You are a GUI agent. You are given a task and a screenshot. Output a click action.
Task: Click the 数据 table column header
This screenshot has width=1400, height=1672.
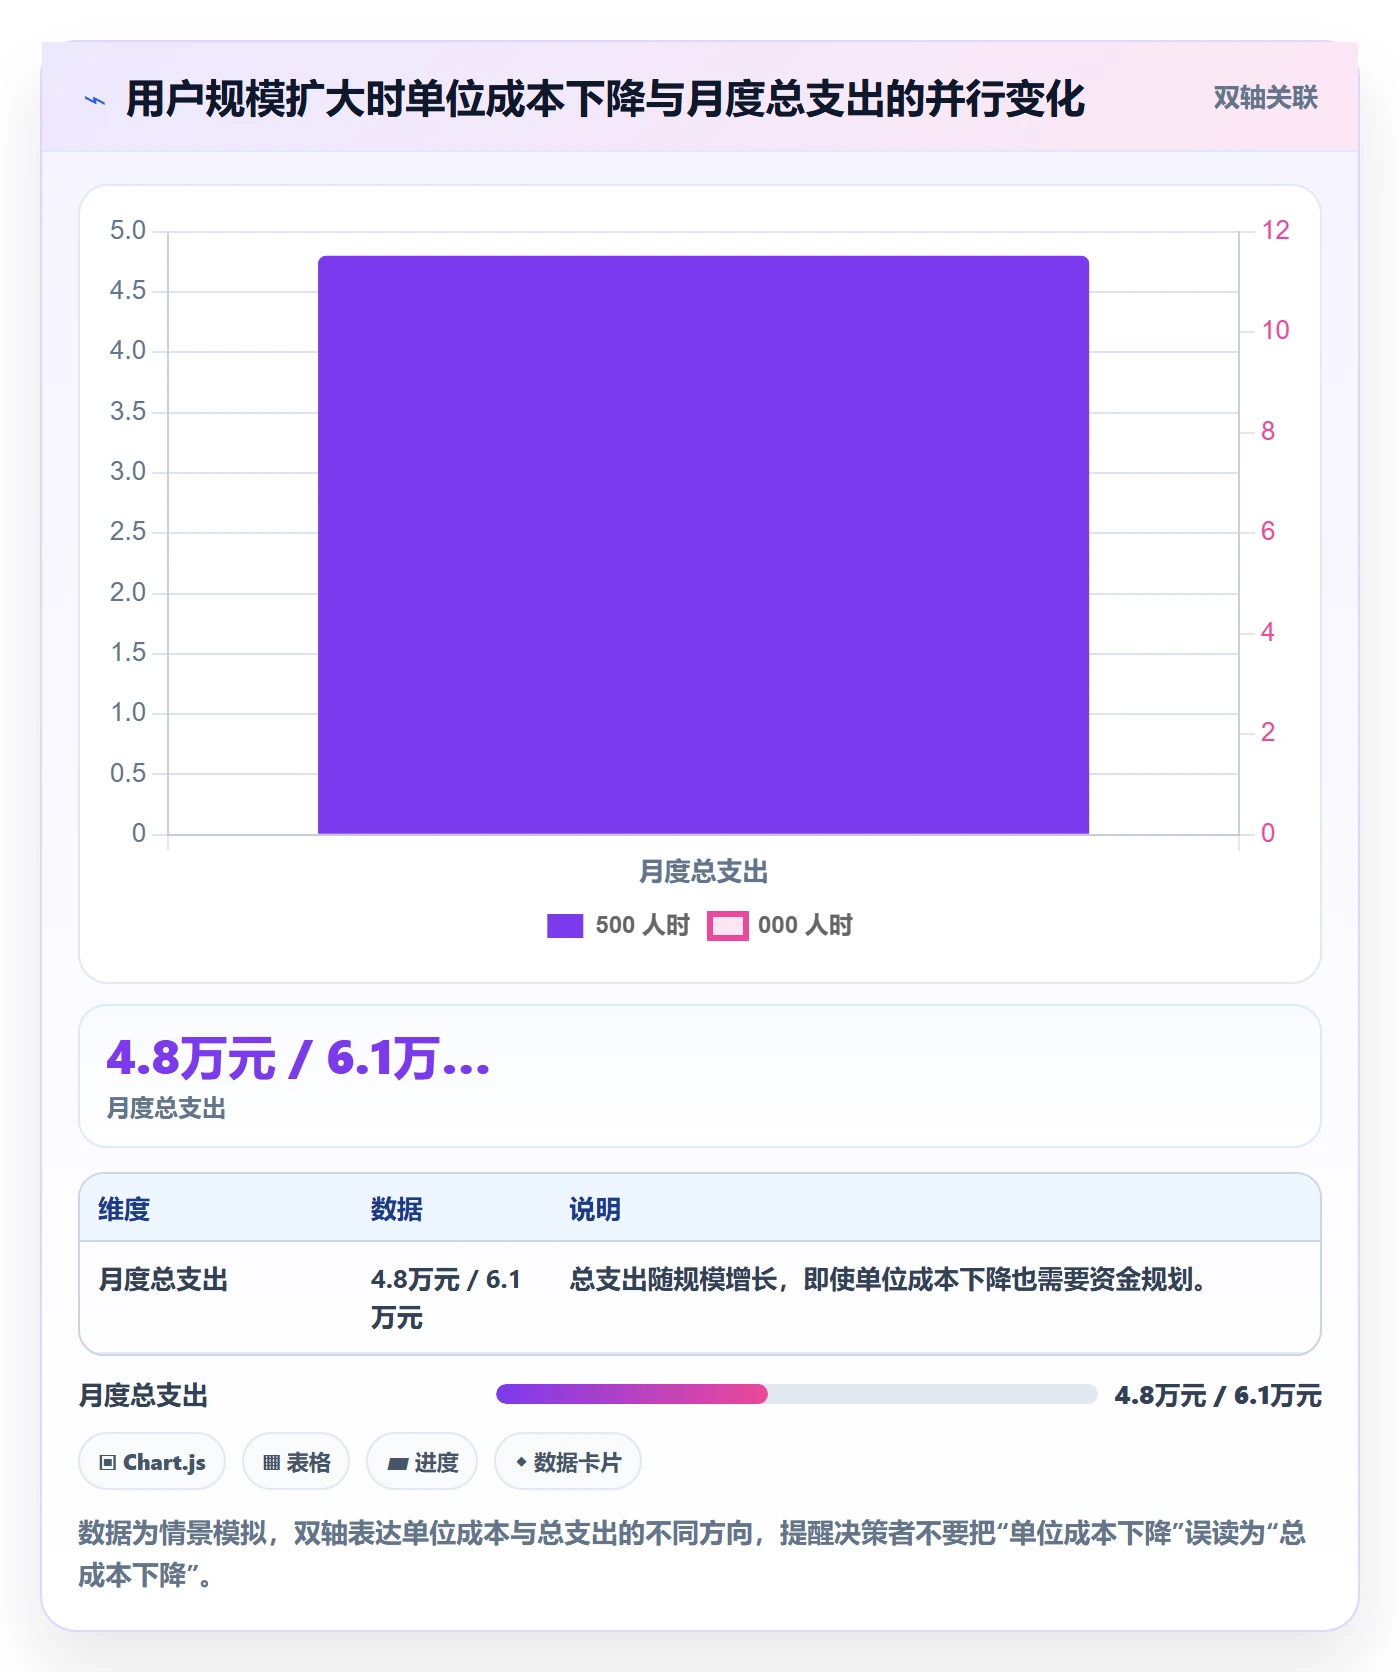[x=397, y=1209]
